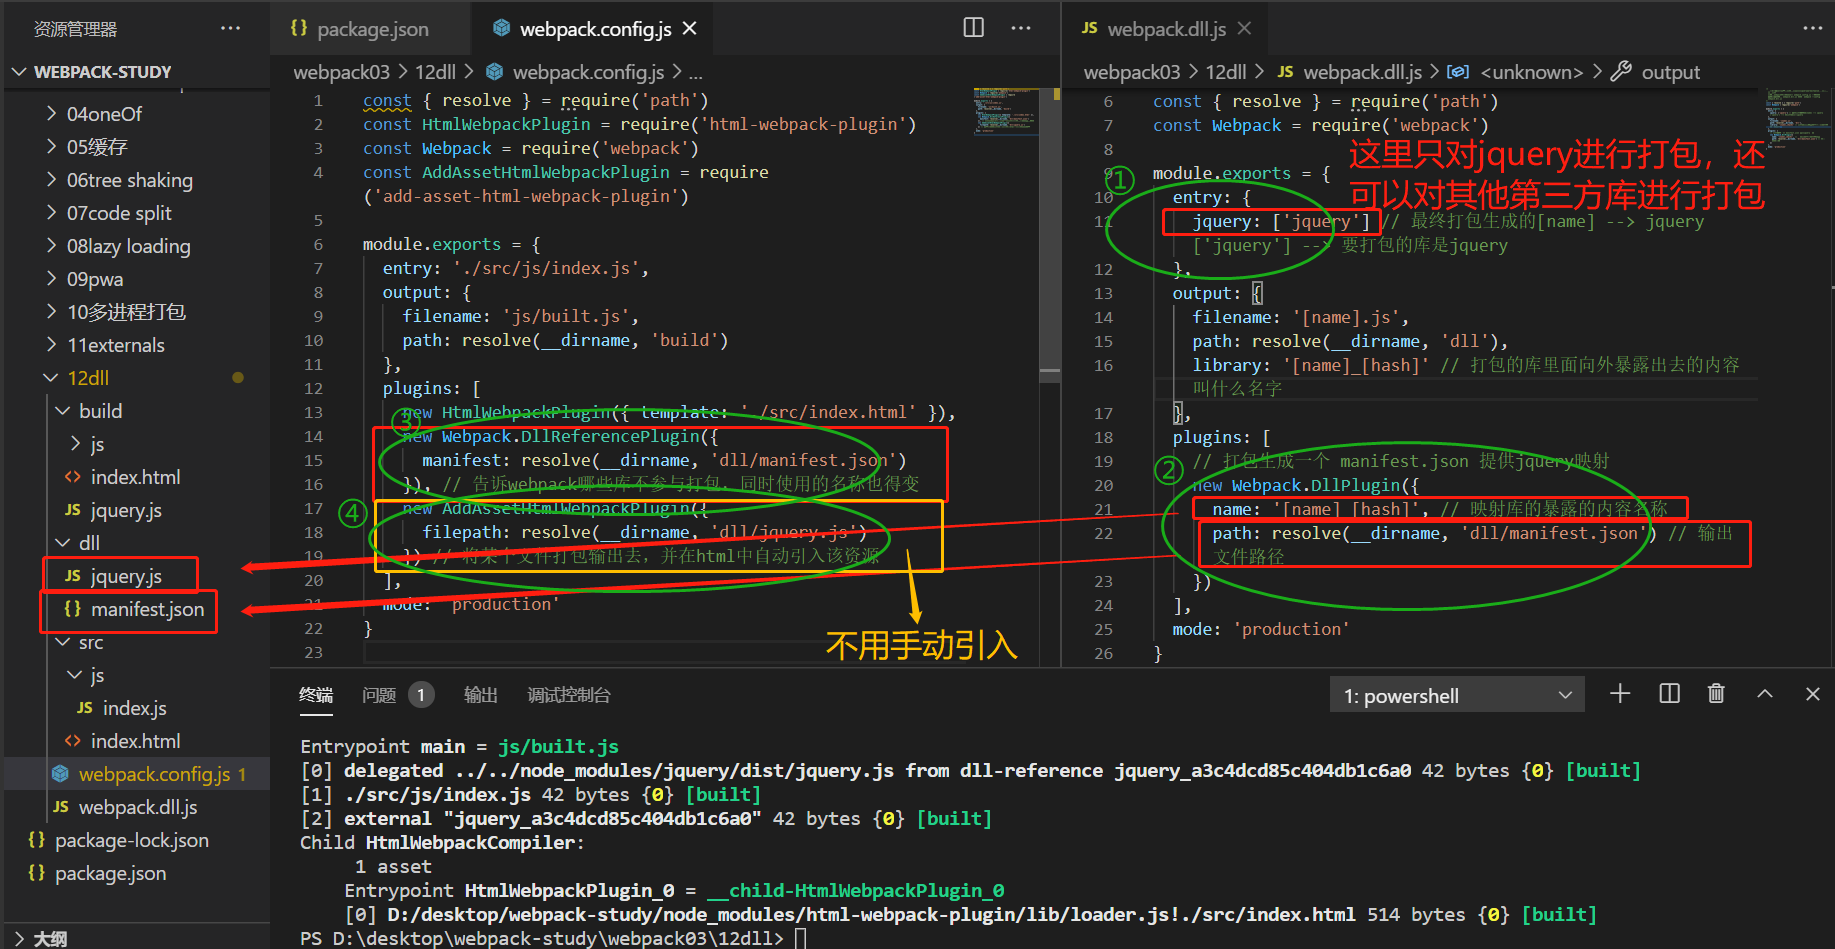The height and width of the screenshot is (949, 1835).
Task: Open explorer more actions ellipsis menu
Action: click(230, 28)
